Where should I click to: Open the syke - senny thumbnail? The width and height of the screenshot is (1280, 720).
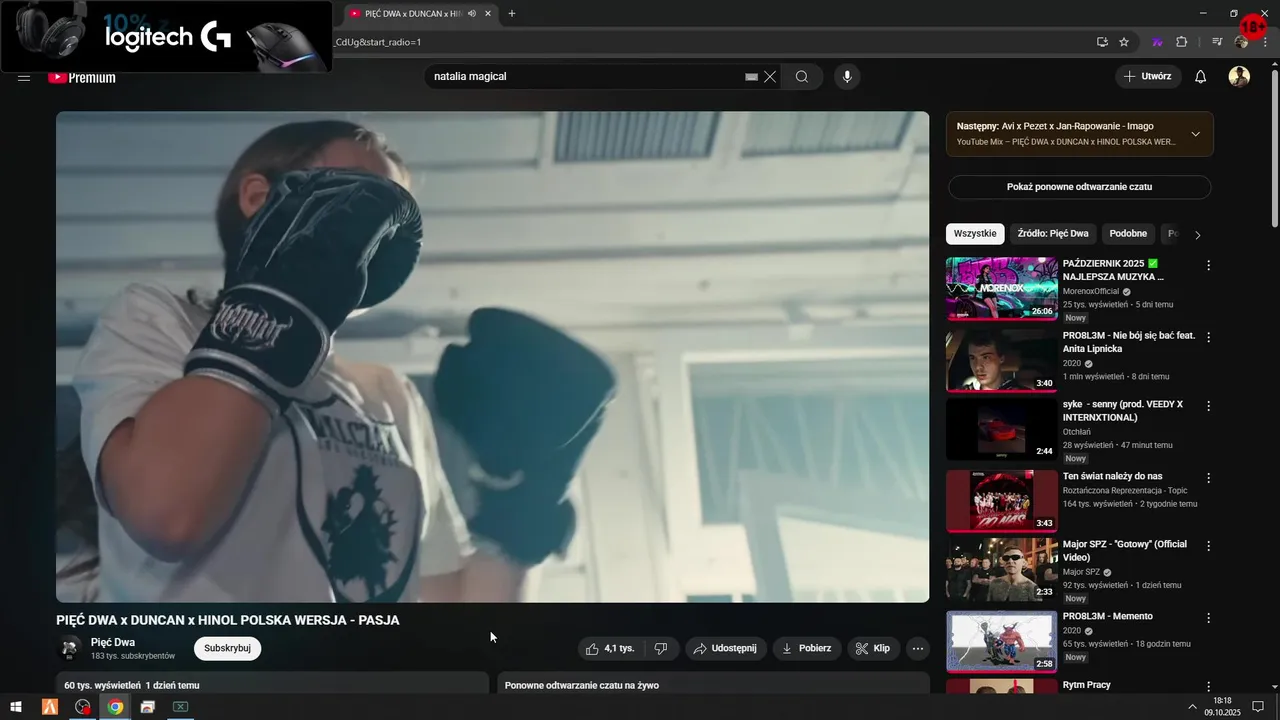click(x=1001, y=430)
